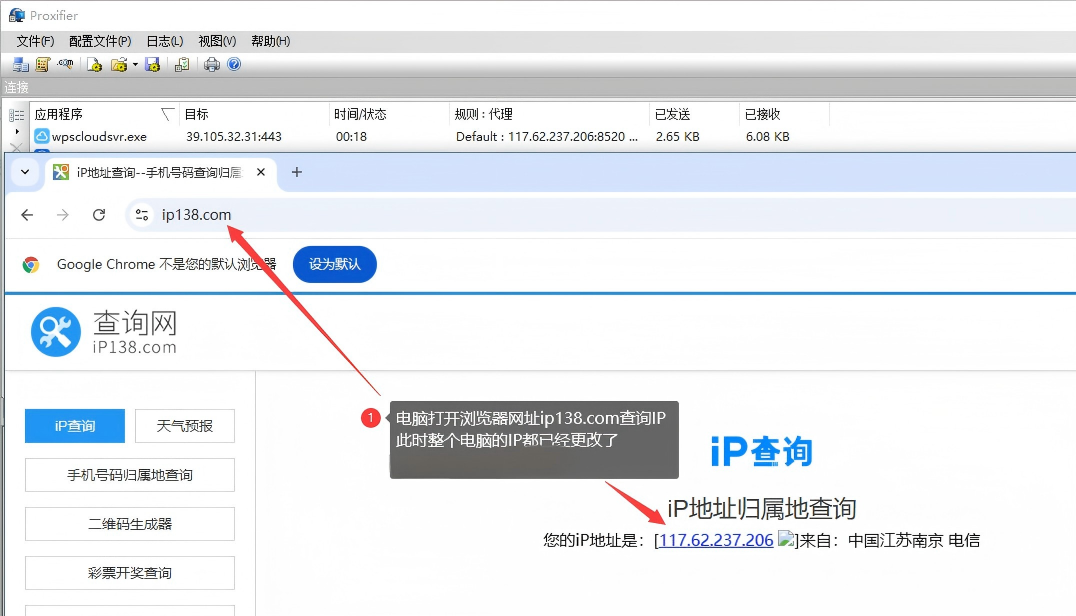Click 中国江苏南京 电信 location text
The width and height of the screenshot is (1076, 616).
[x=914, y=541]
